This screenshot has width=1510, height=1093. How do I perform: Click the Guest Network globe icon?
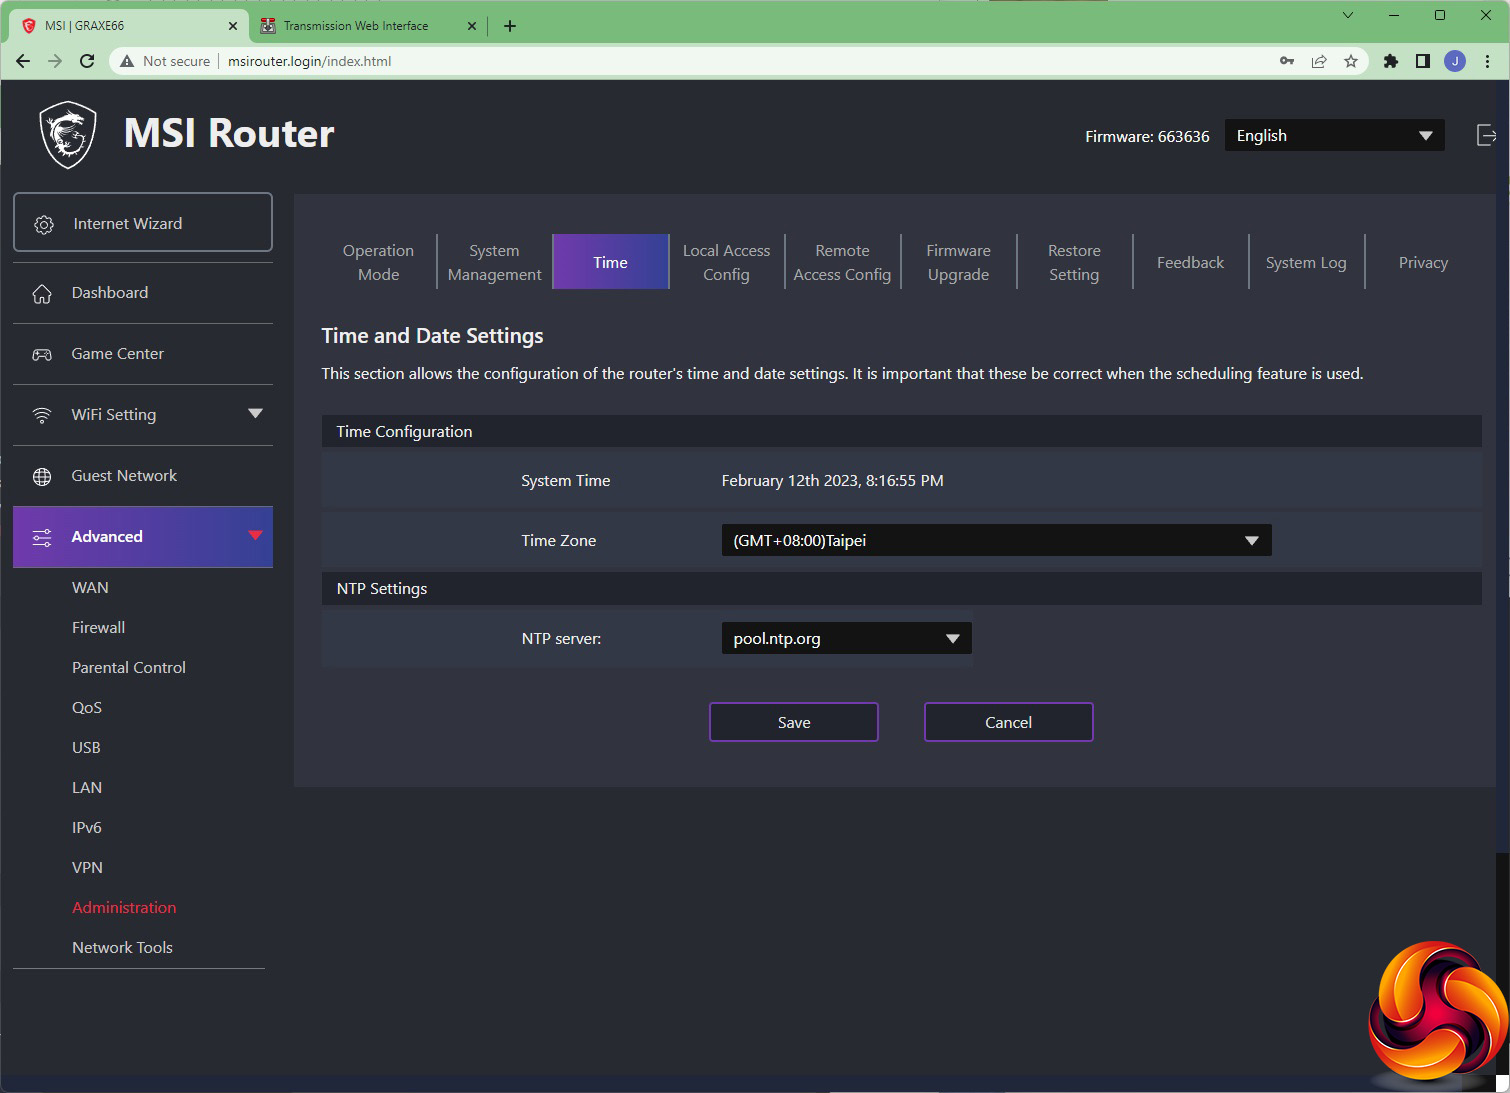click(x=42, y=476)
